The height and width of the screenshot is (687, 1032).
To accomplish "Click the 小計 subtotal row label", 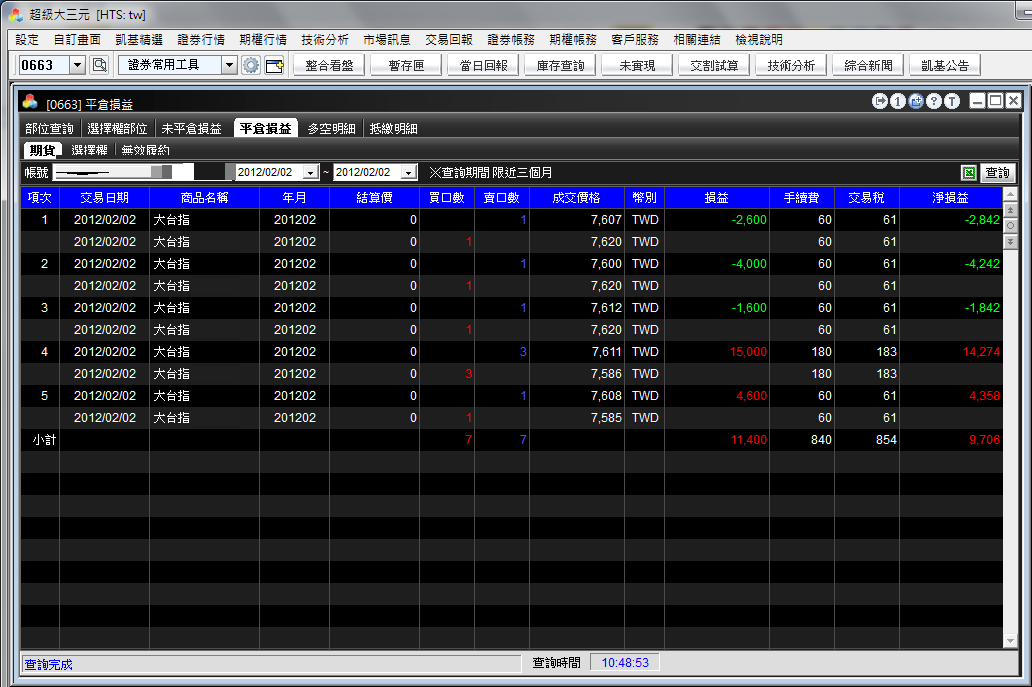I will click(44, 440).
